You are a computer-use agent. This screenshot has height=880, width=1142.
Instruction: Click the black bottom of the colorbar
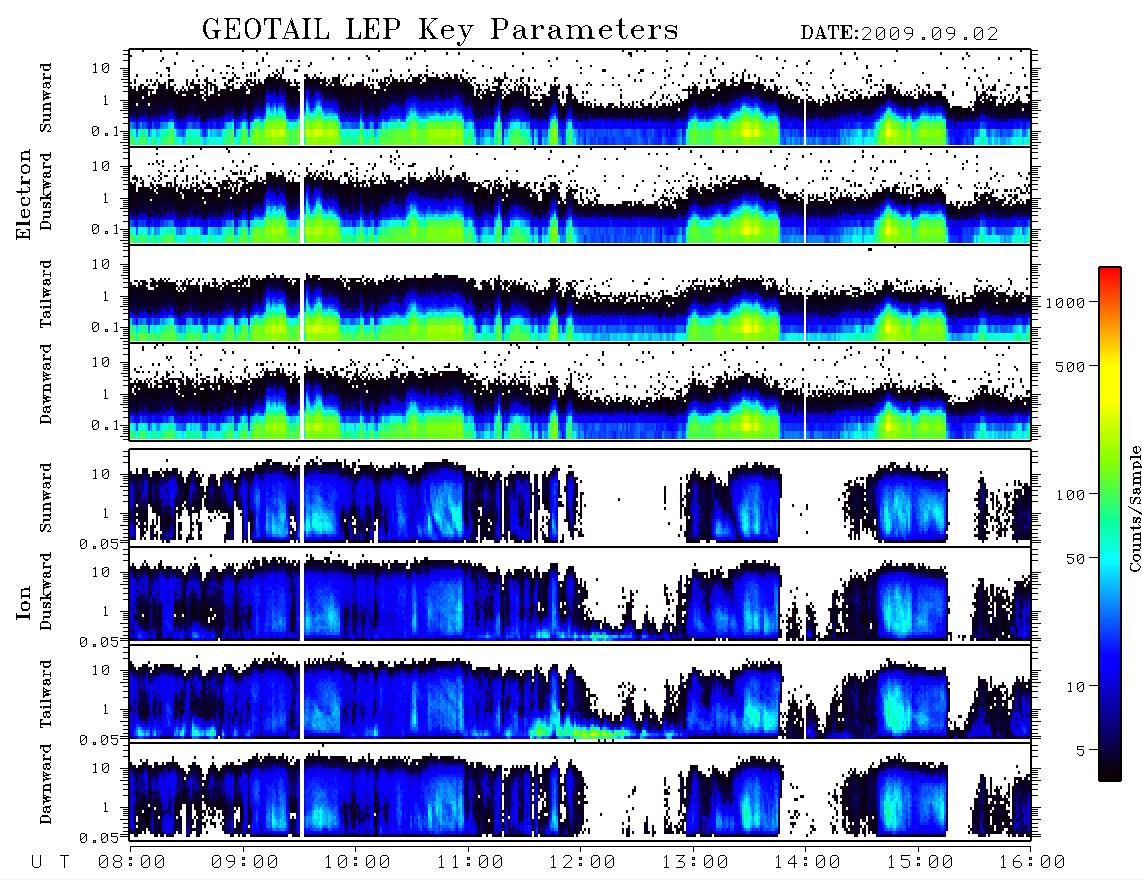(x=1110, y=771)
